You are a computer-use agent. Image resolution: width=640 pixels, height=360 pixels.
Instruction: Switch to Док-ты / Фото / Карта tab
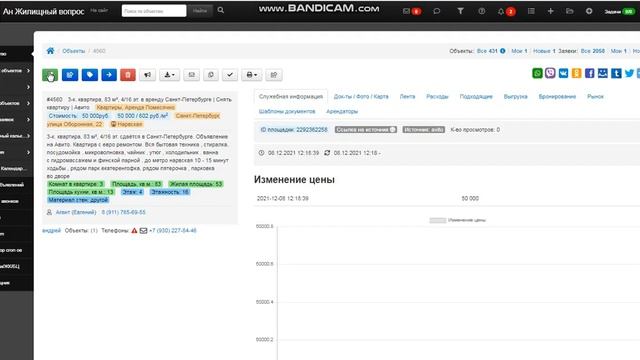pos(361,97)
